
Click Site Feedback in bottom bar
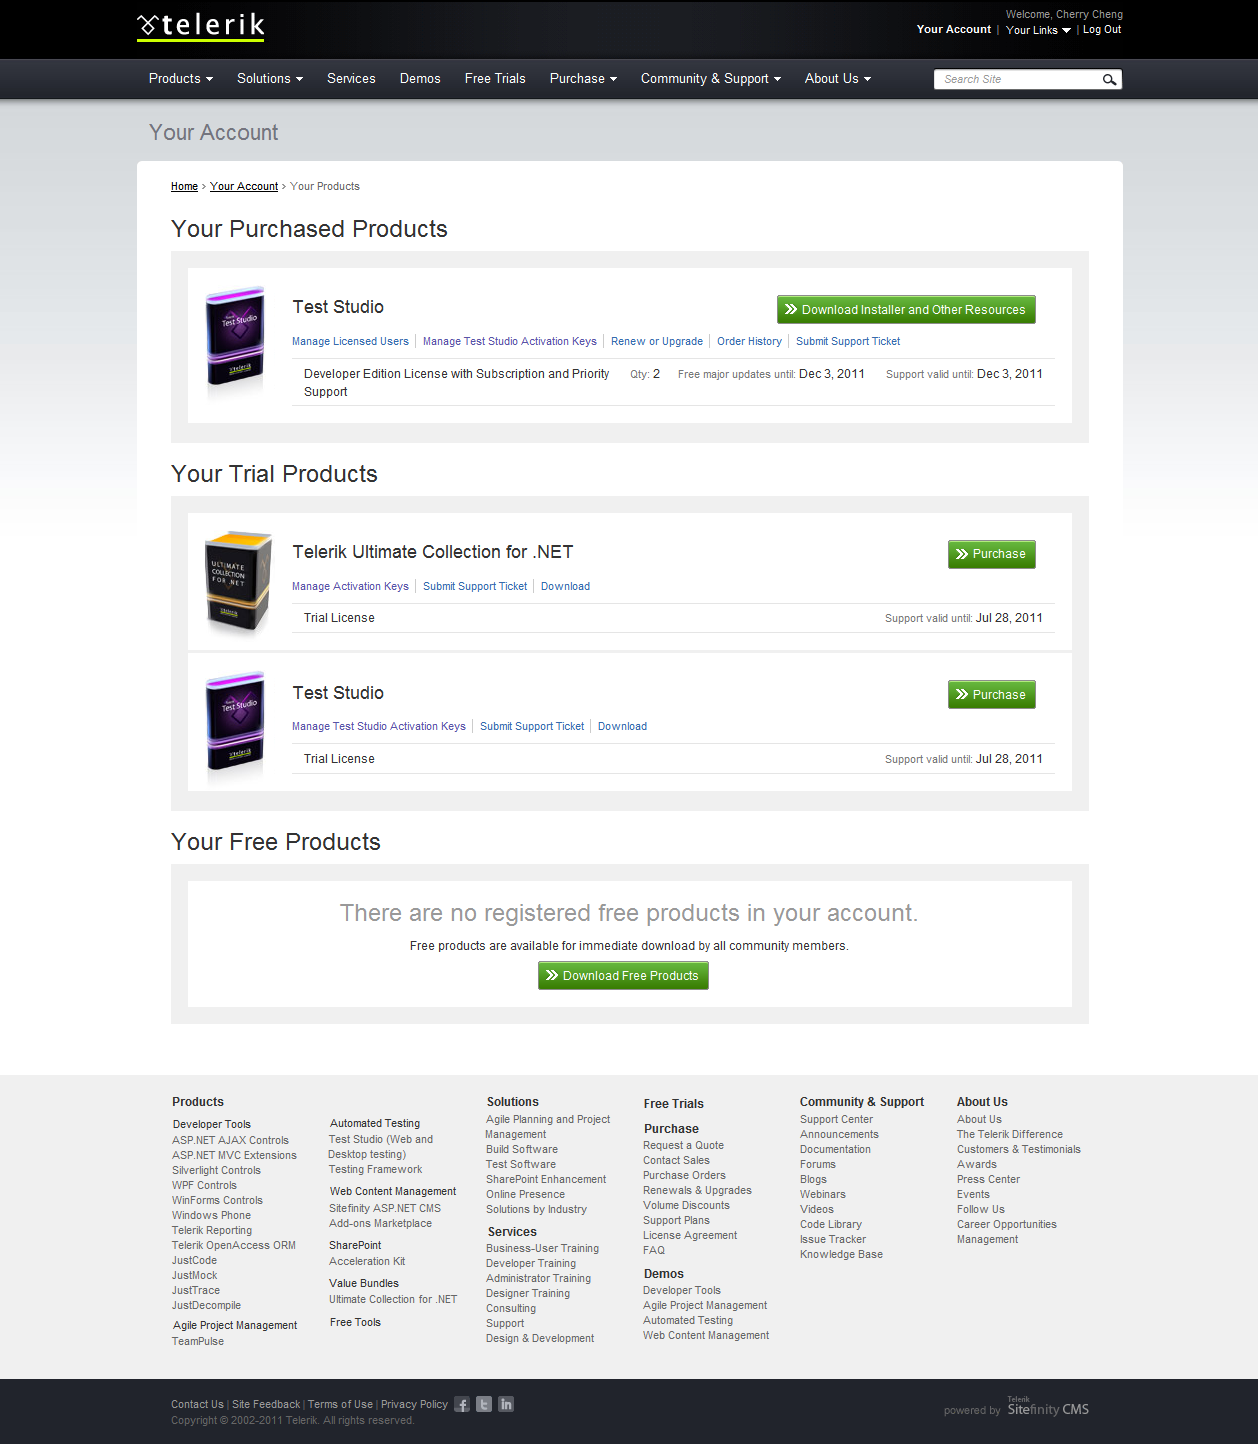click(x=266, y=1404)
